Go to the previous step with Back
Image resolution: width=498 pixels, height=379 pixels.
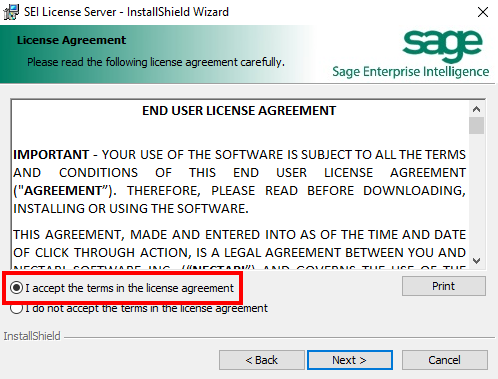coord(262,360)
